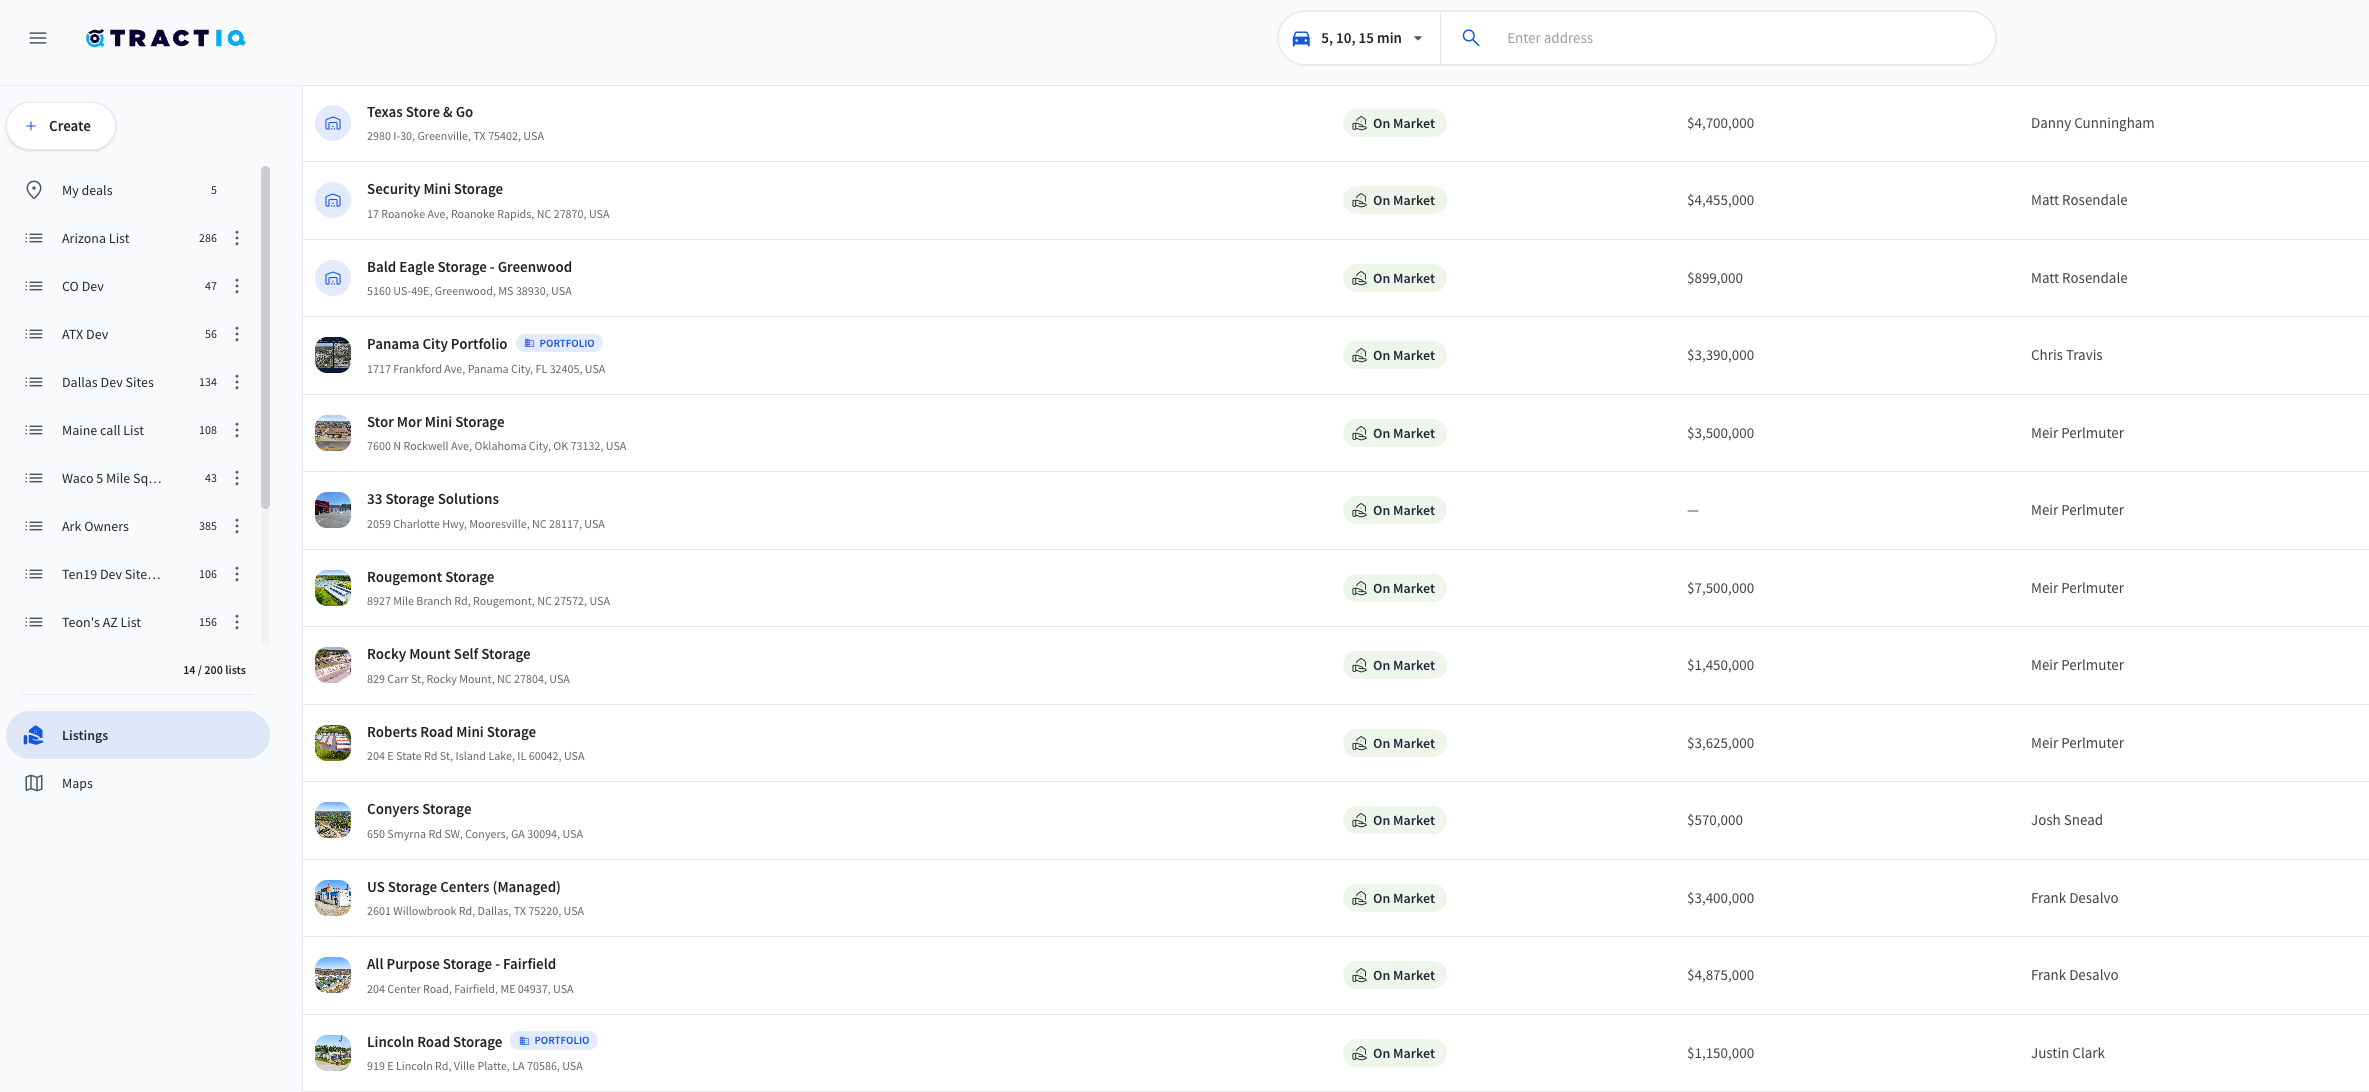Click the plus icon on Create button
This screenshot has width=2369, height=1092.
(31, 126)
